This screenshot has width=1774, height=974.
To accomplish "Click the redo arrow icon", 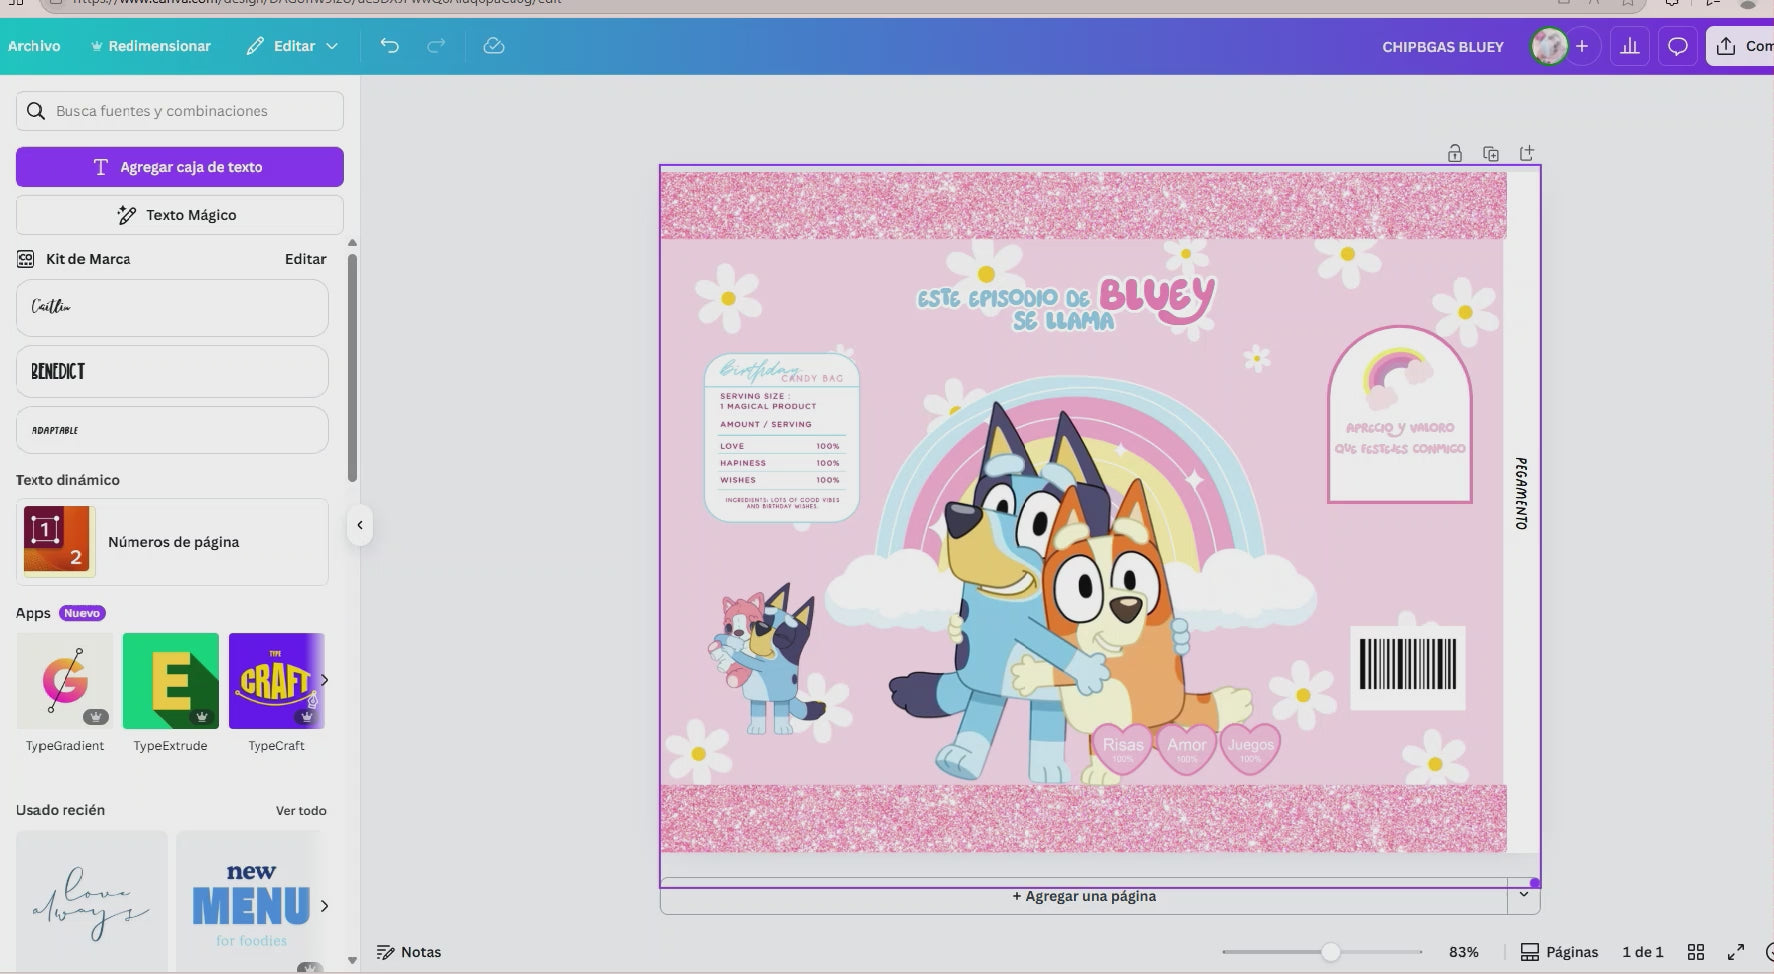I will click(436, 46).
